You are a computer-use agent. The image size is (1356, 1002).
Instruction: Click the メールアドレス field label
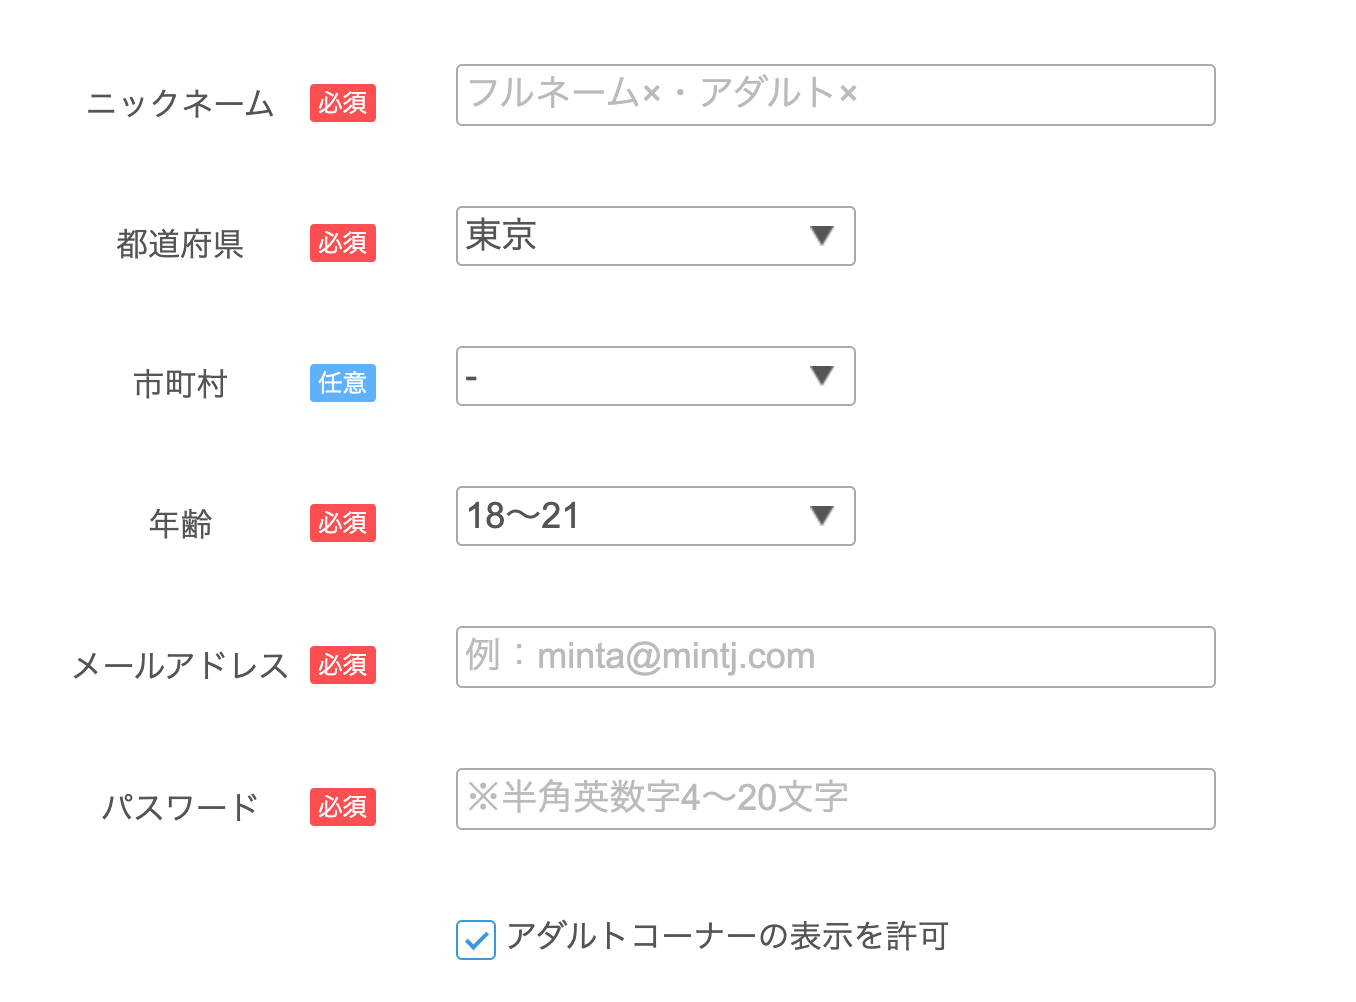point(180,666)
